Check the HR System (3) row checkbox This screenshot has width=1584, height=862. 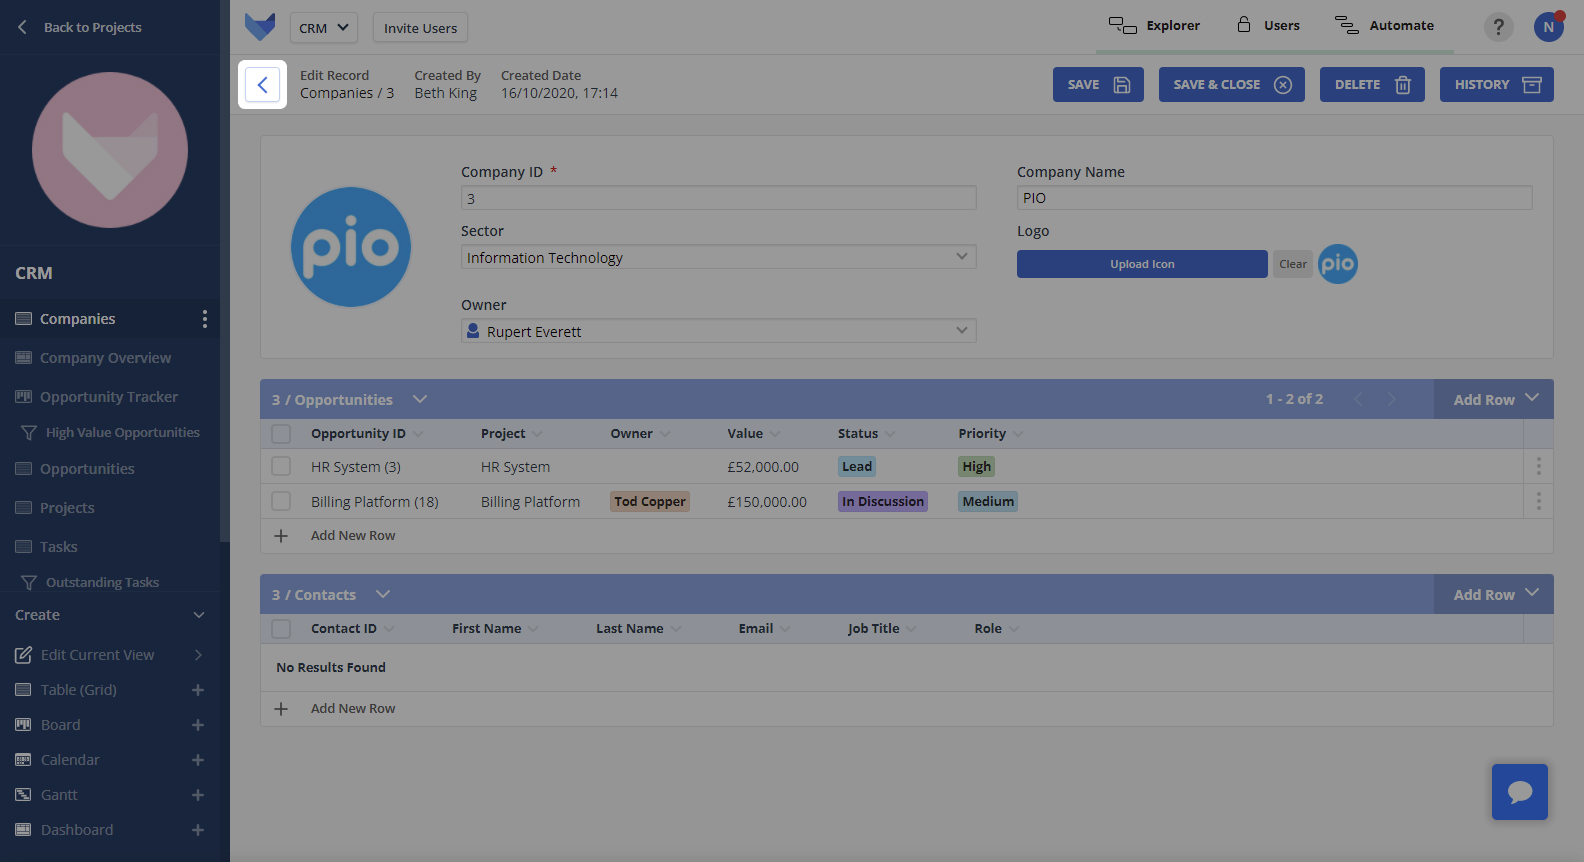click(x=281, y=467)
